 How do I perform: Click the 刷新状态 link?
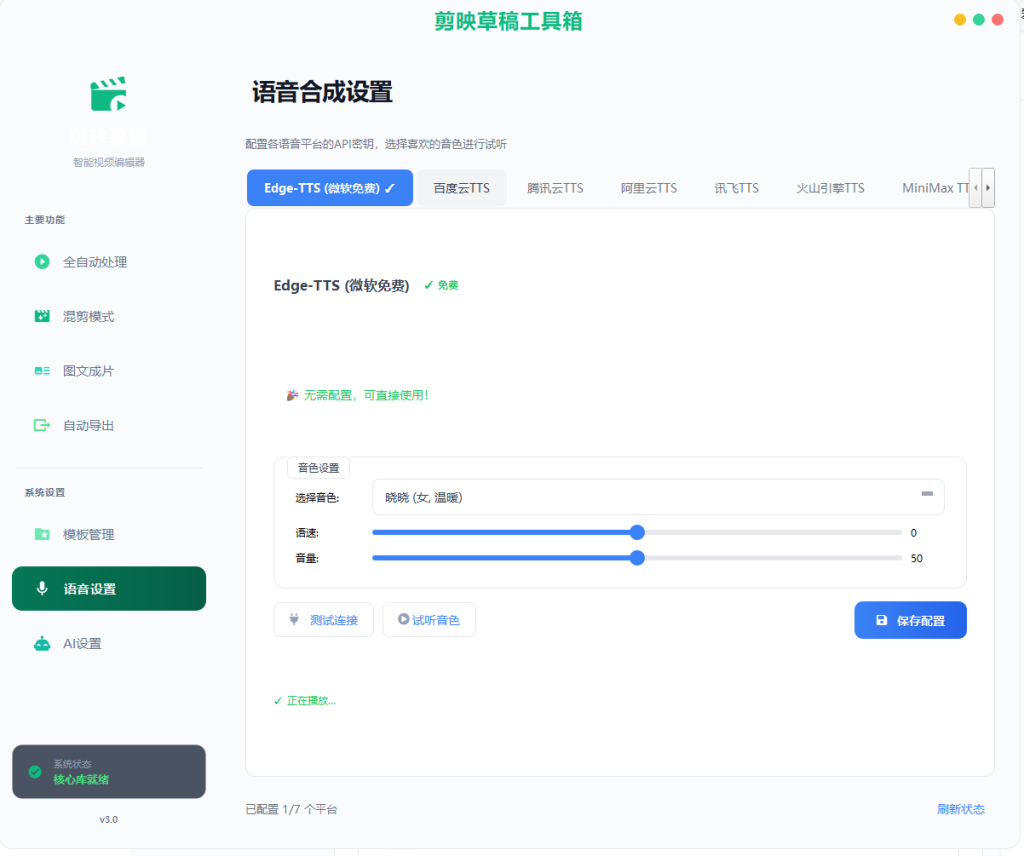961,810
